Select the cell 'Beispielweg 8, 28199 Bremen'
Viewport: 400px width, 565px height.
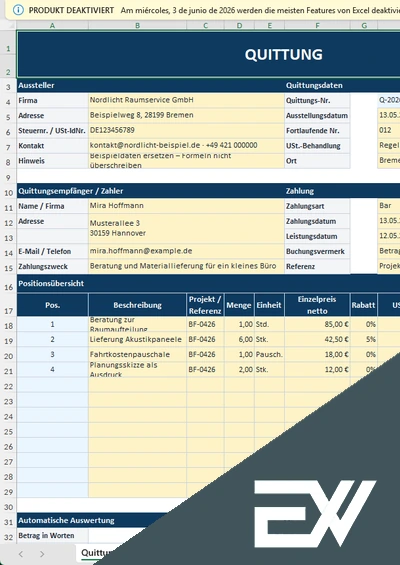pos(186,115)
